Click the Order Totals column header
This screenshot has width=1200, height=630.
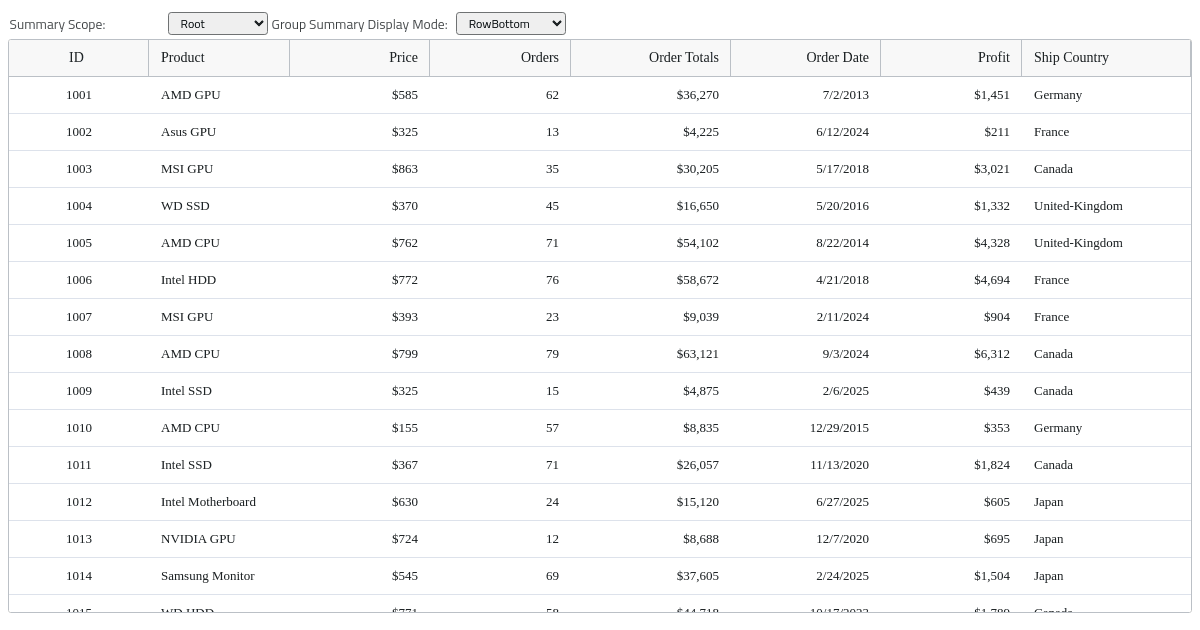[651, 58]
